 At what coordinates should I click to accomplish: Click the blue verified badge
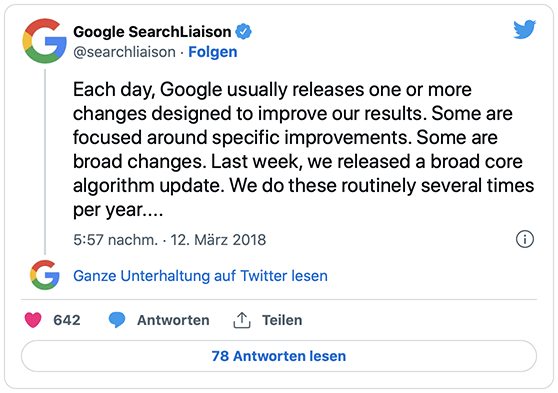pyautogui.click(x=243, y=32)
